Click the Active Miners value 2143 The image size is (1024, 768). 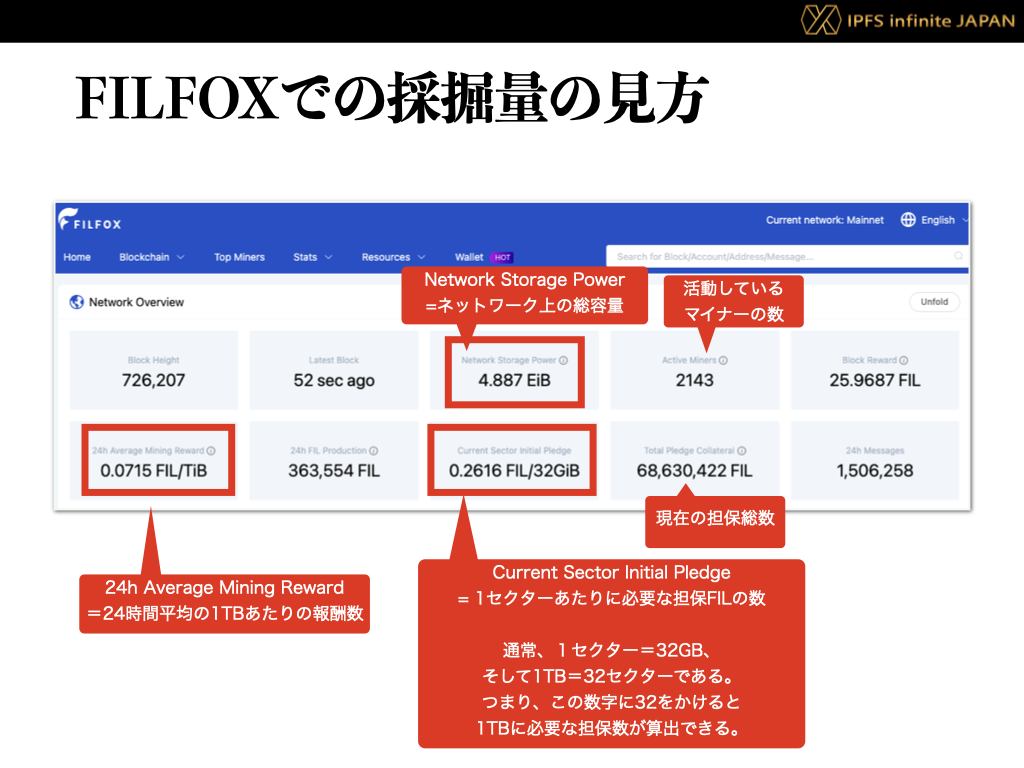pyautogui.click(x=694, y=380)
